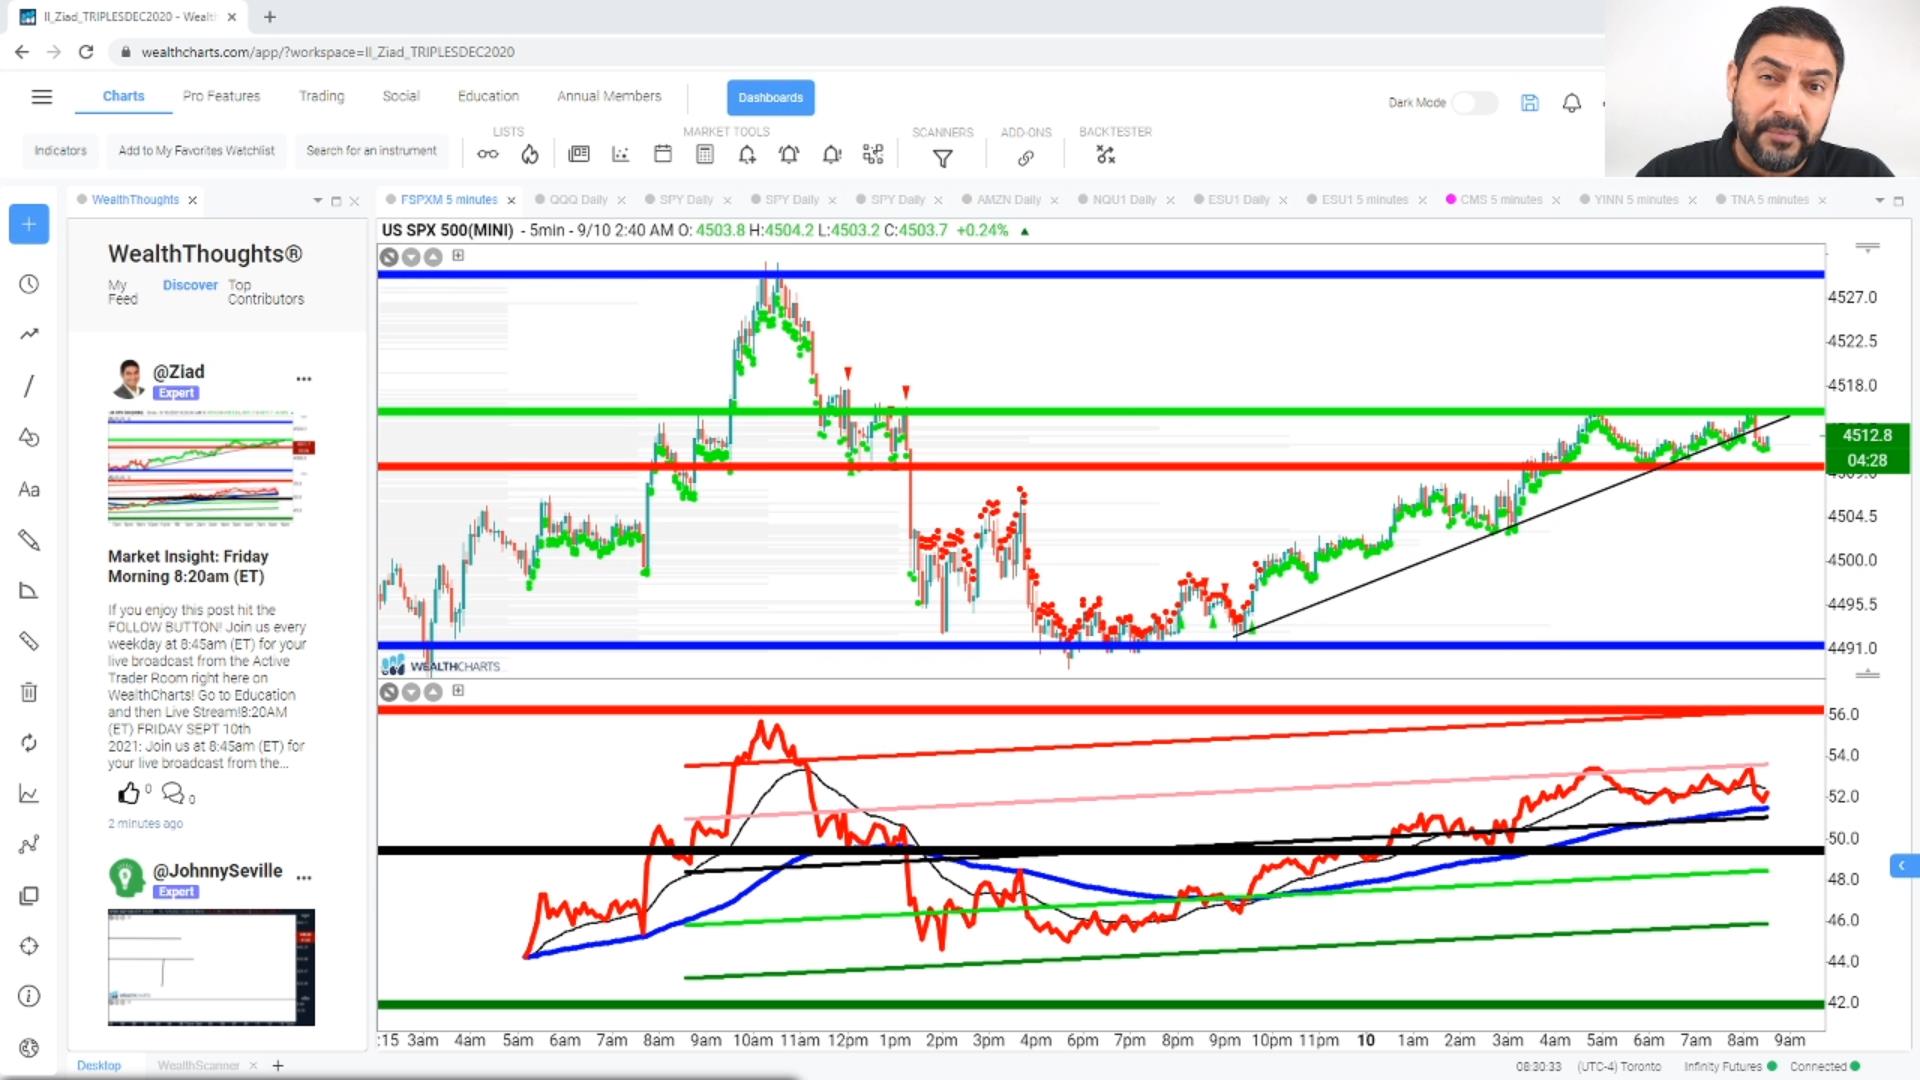The width and height of the screenshot is (1920, 1080).
Task: Switch to the CMS 5 minutes tab
Action: pos(1501,200)
